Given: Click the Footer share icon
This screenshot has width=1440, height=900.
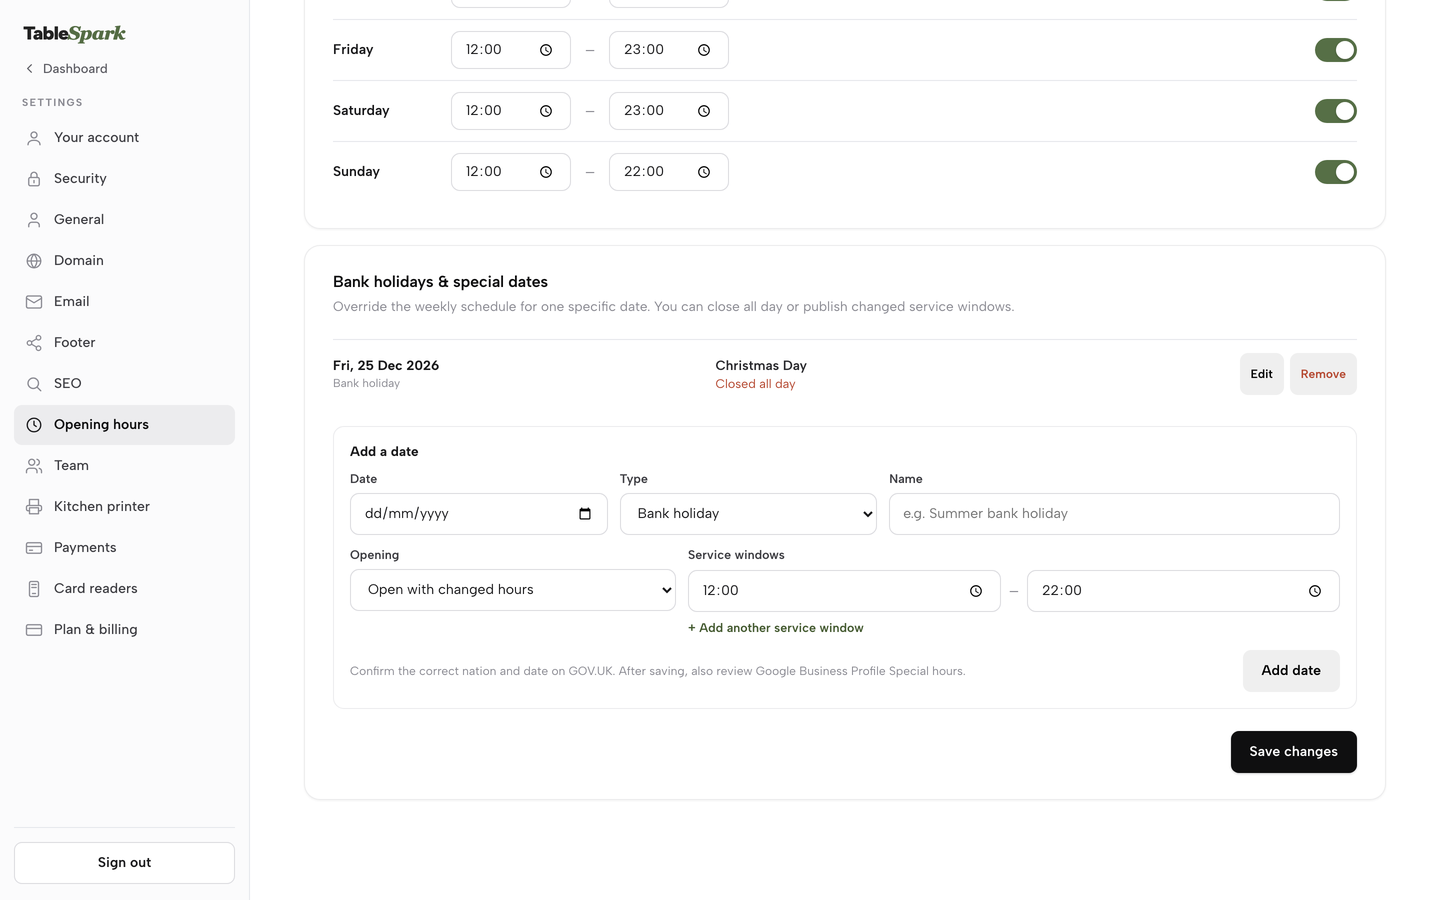Looking at the screenshot, I should pyautogui.click(x=34, y=343).
